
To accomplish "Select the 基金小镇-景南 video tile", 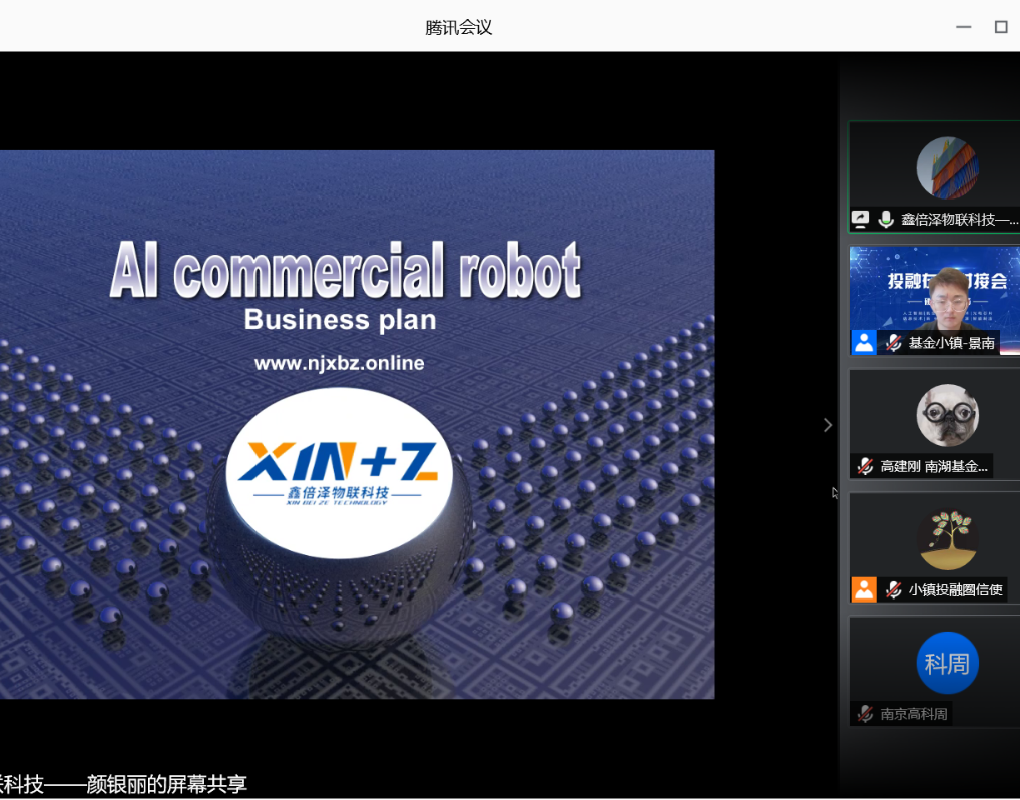I will click(x=935, y=300).
